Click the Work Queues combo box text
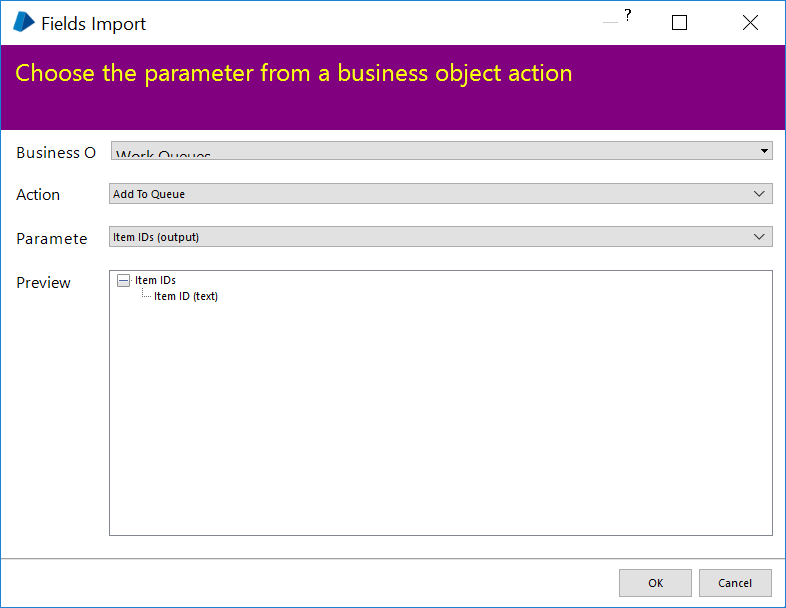786x608 pixels. pos(164,155)
